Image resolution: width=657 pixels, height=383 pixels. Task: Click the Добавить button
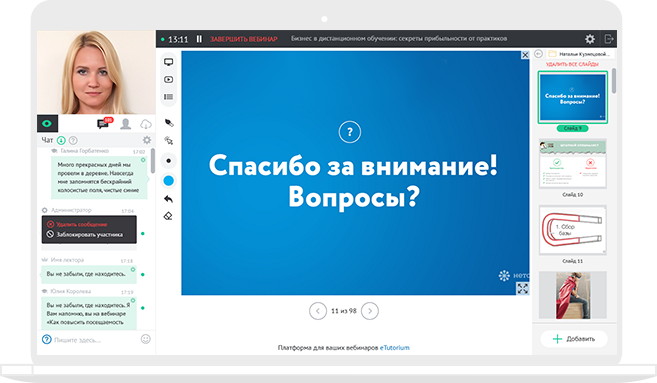574,339
